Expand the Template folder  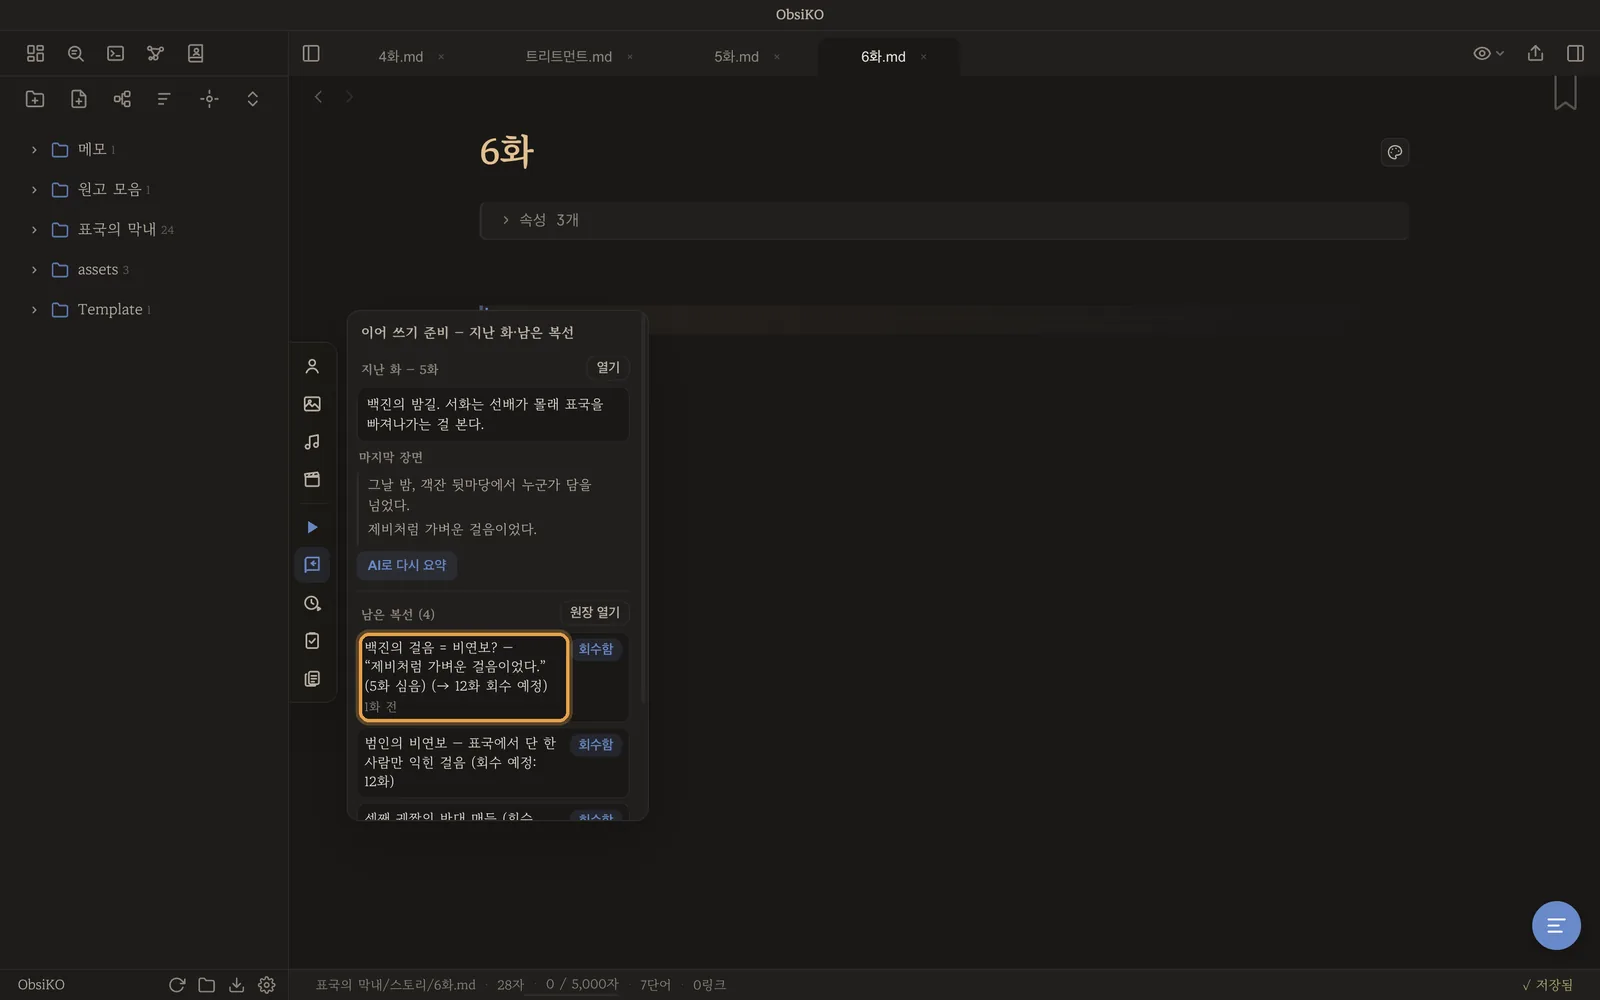(x=110, y=309)
